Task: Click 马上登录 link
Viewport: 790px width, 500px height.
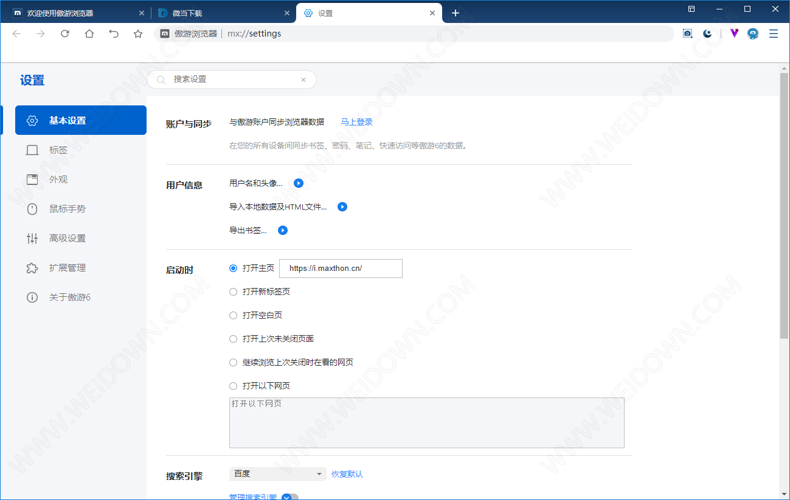Action: pos(357,122)
